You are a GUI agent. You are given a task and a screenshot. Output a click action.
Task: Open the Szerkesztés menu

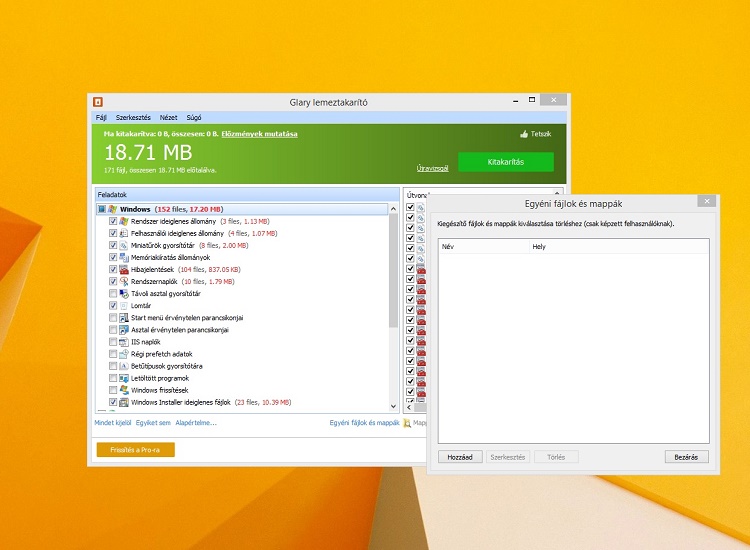point(133,117)
